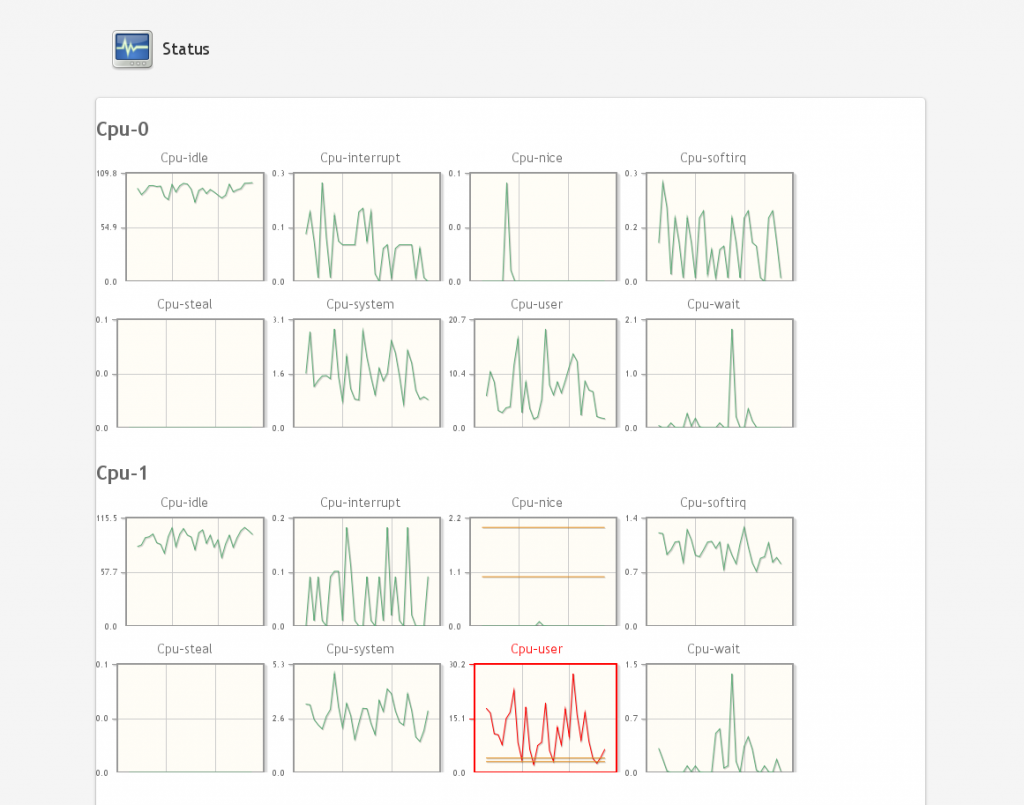Click the Cpu-1 section heading

pyautogui.click(x=122, y=473)
